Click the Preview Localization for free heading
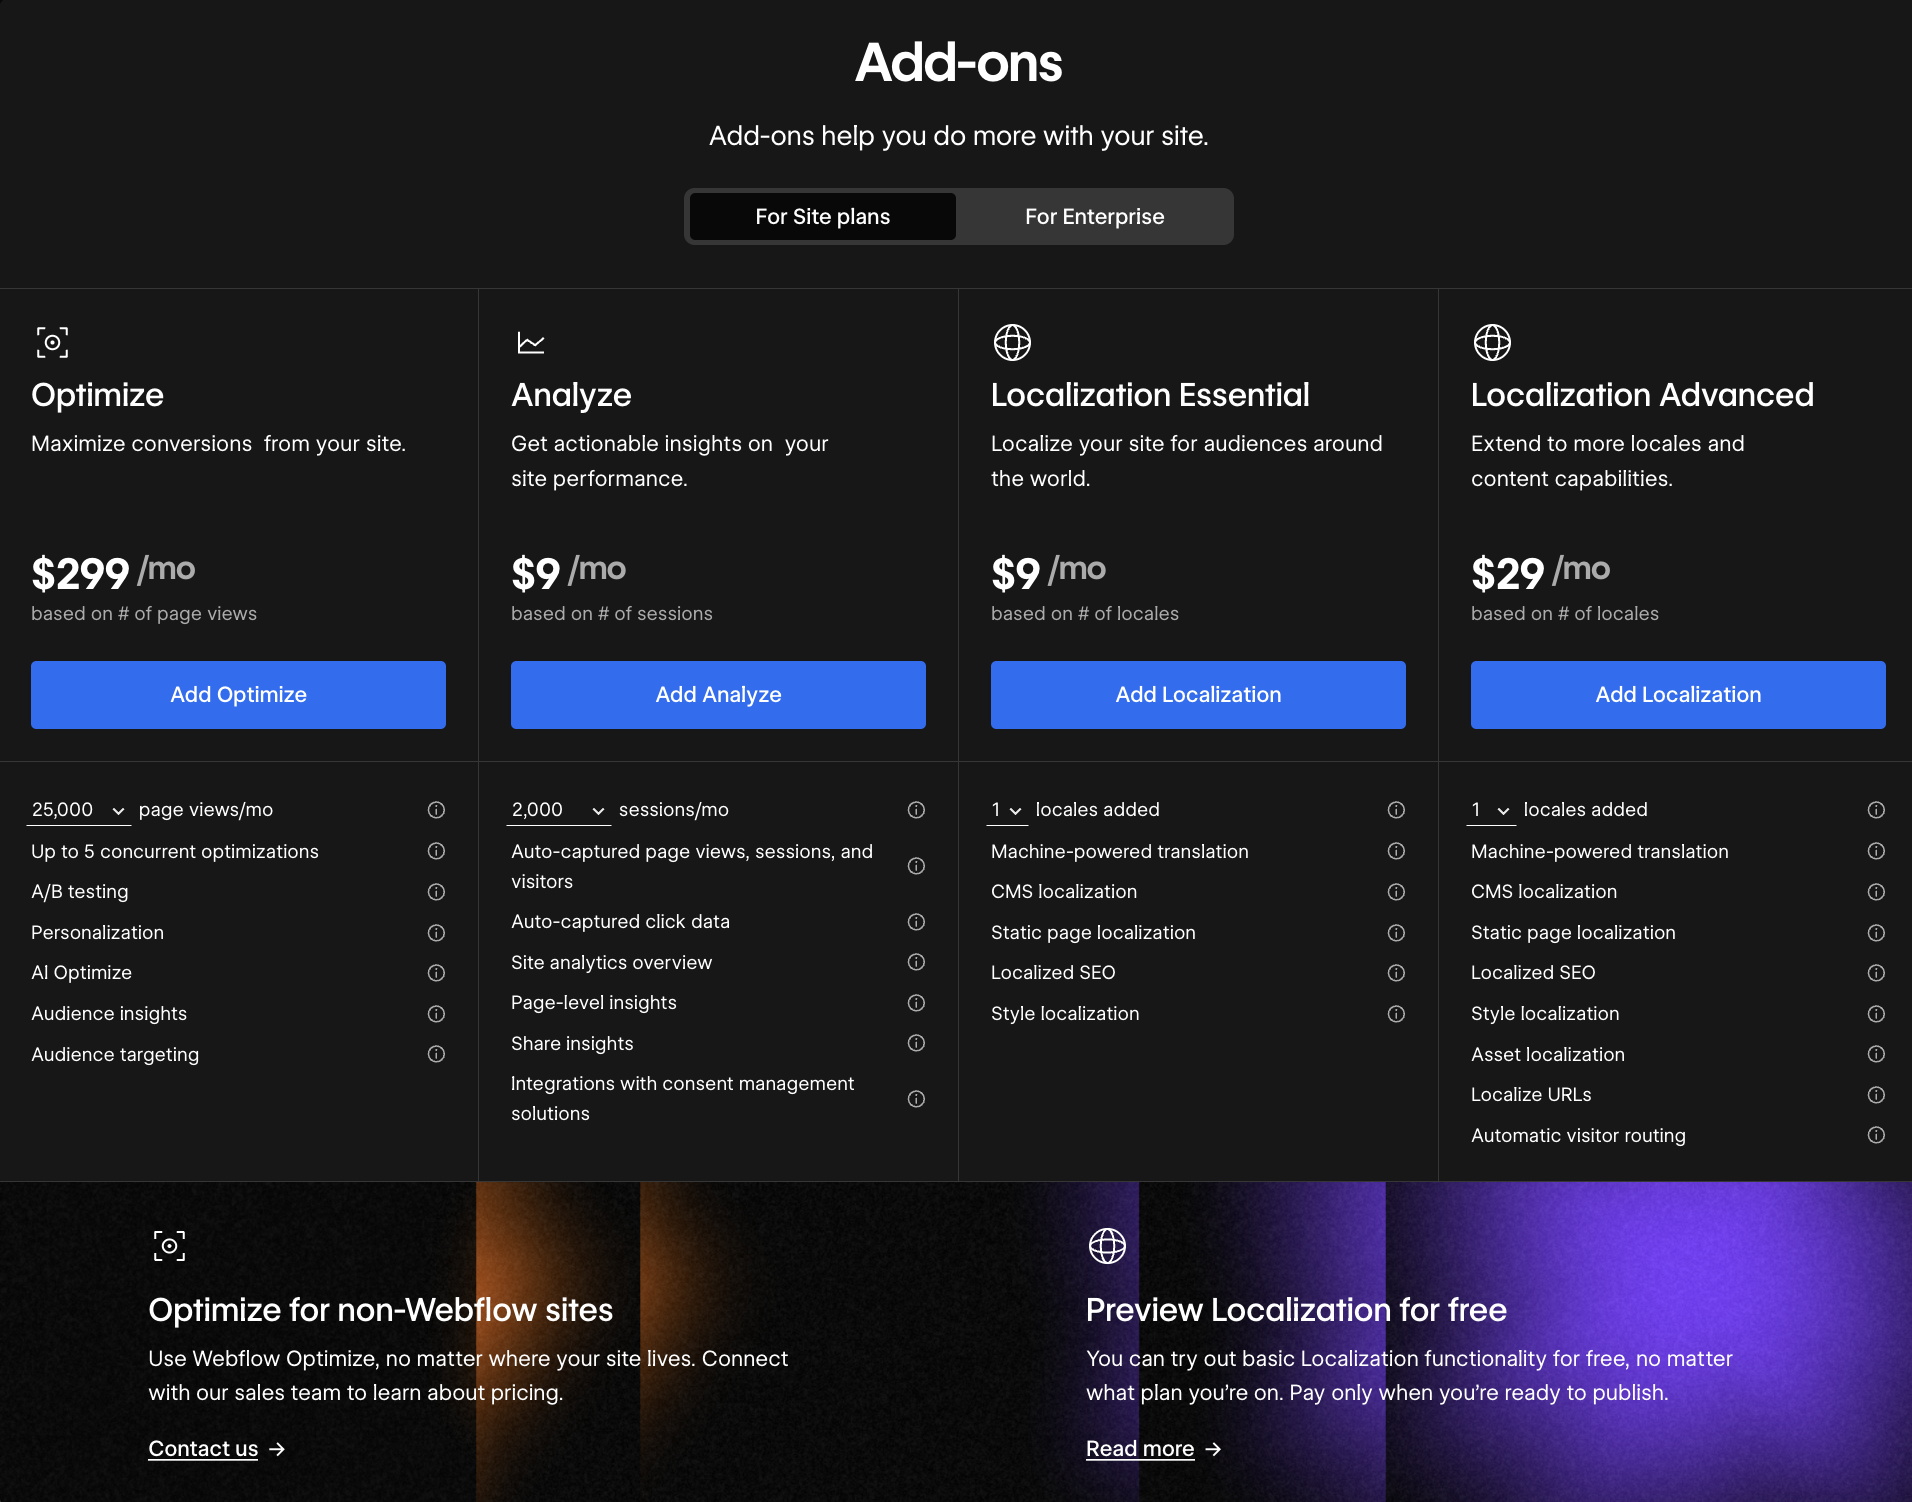 pos(1296,1310)
